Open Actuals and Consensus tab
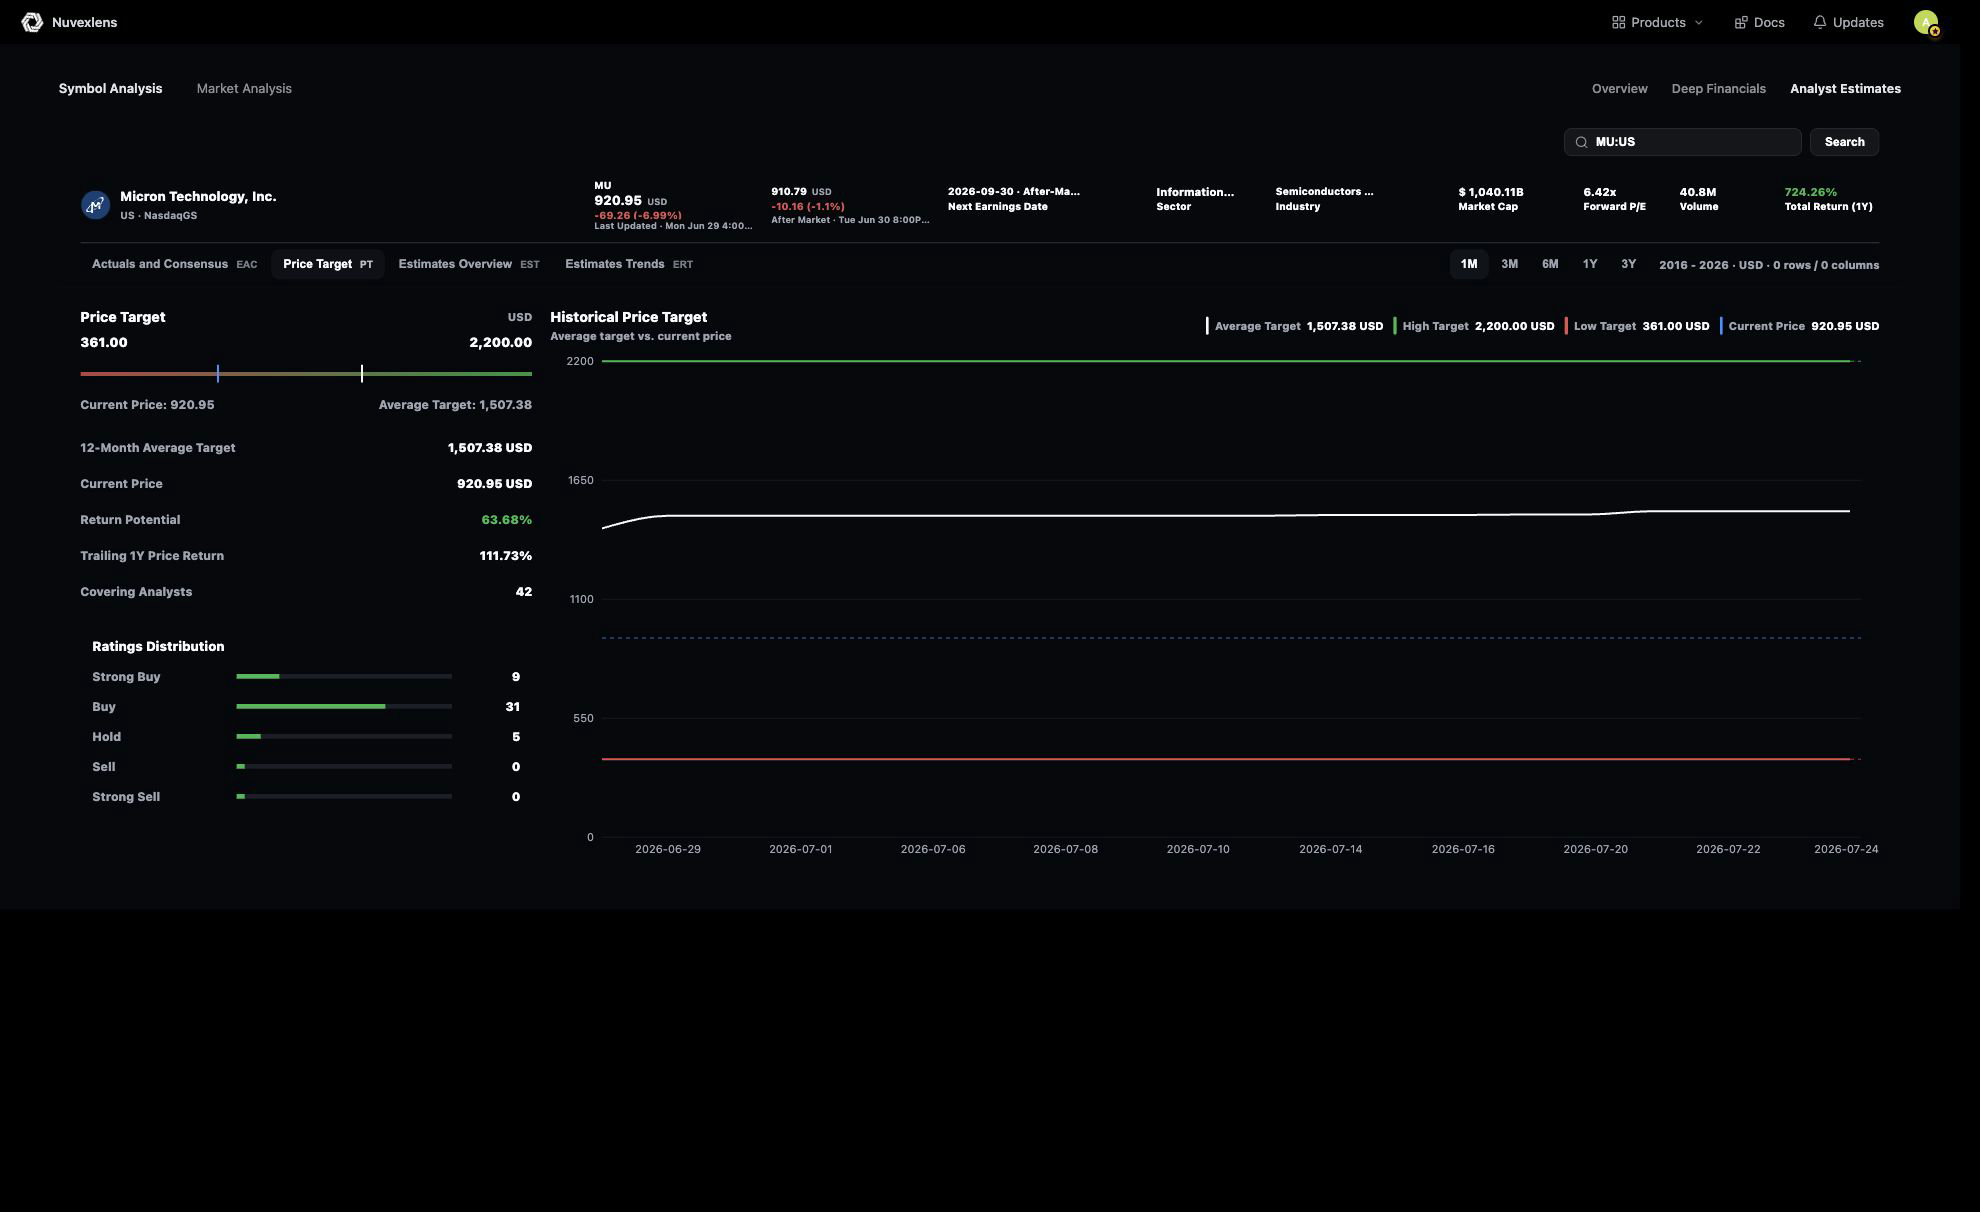The image size is (1980, 1212). point(174,264)
